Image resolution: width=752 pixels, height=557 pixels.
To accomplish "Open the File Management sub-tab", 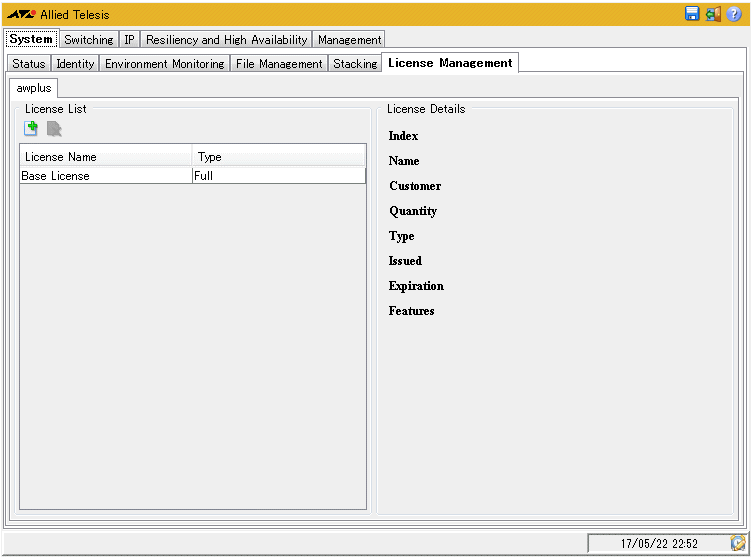I will coord(279,64).
